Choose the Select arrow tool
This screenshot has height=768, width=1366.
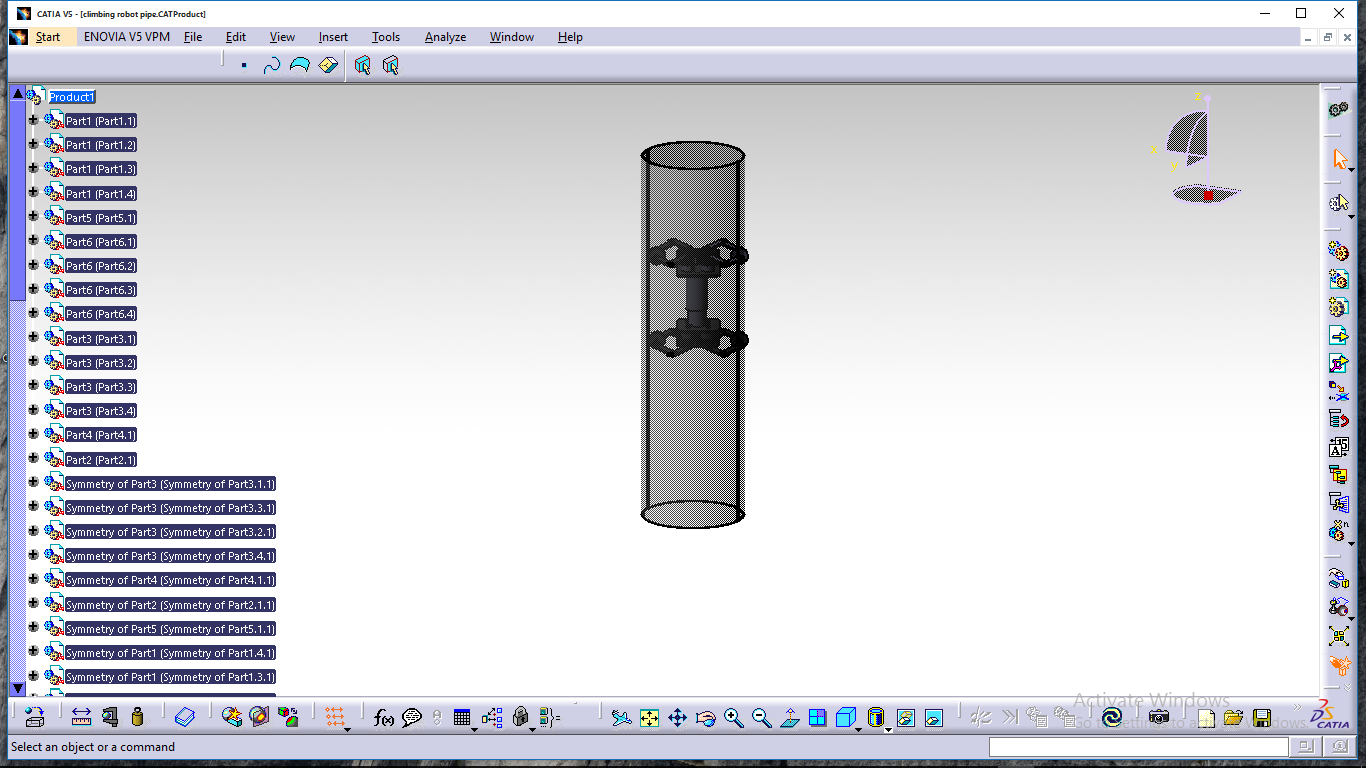1339,159
